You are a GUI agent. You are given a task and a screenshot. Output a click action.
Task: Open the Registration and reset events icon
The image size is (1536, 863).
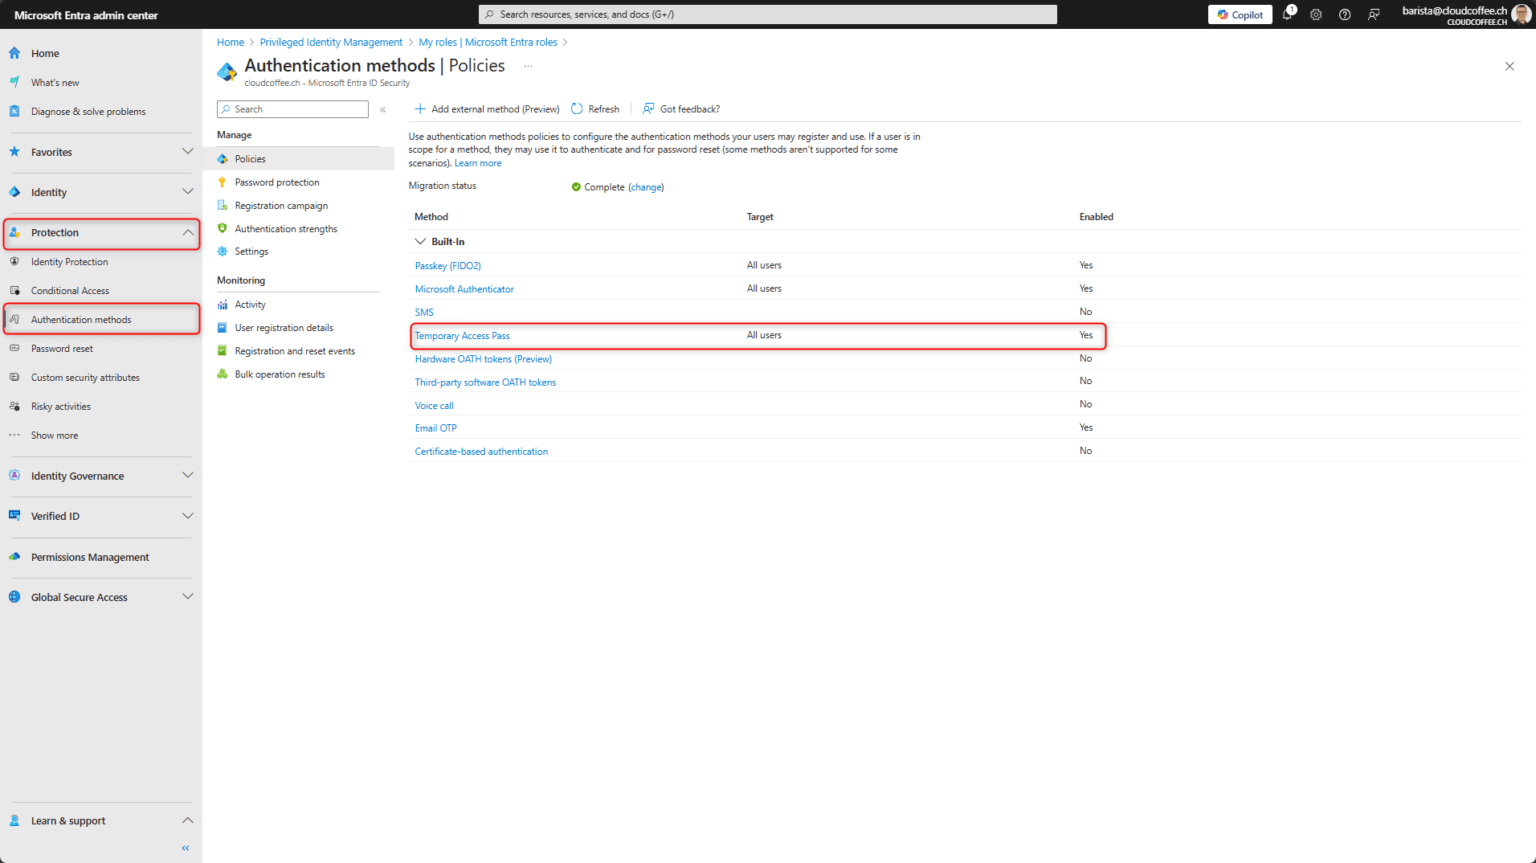pos(222,351)
